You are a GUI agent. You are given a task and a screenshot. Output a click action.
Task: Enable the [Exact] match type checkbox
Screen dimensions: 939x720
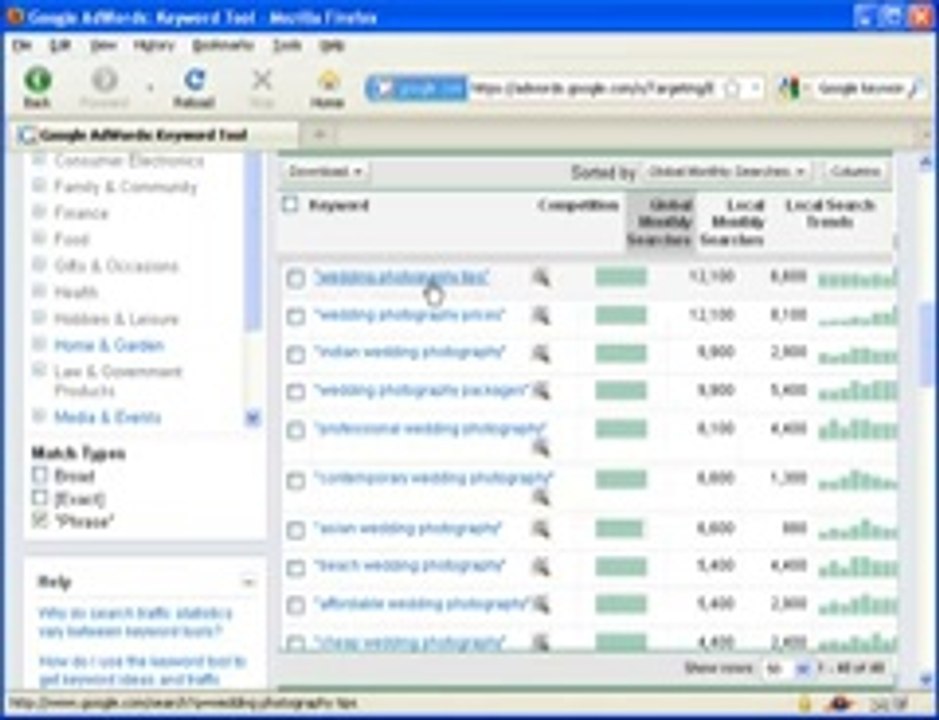40,498
